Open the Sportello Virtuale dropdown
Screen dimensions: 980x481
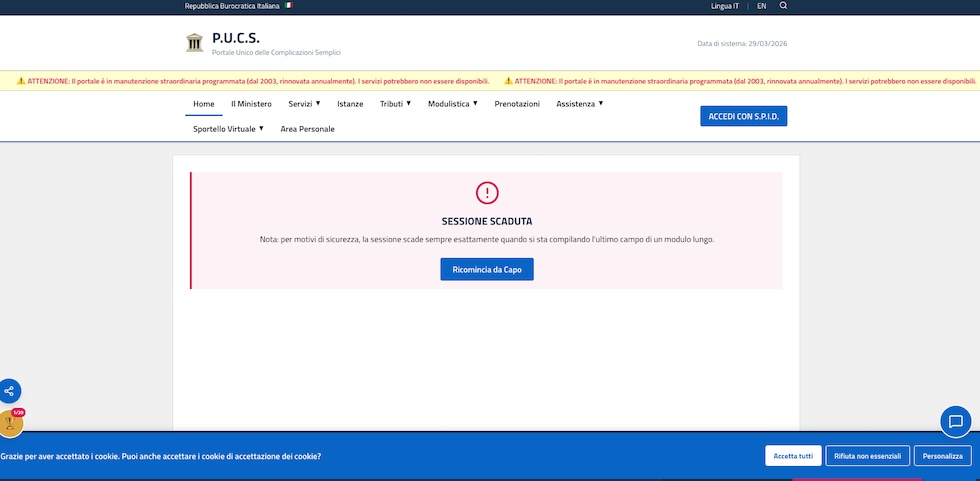(228, 129)
